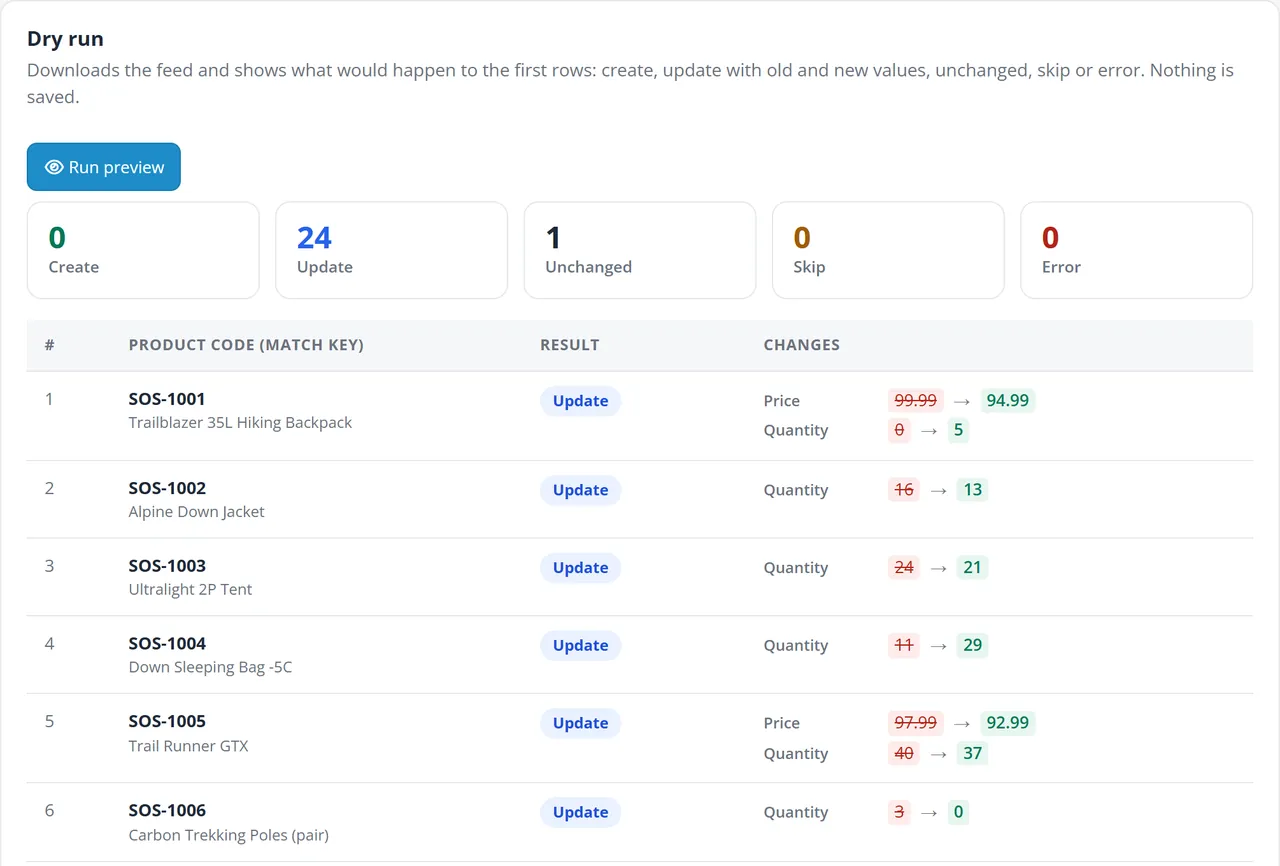The height and width of the screenshot is (866, 1280).
Task: Click new quantity 13 for SOS-1002
Action: pyautogui.click(x=973, y=490)
